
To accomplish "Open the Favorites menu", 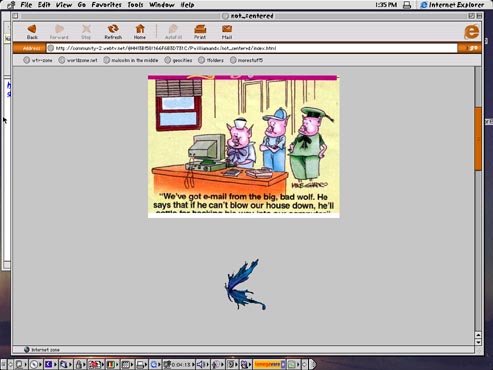I will click(x=106, y=5).
